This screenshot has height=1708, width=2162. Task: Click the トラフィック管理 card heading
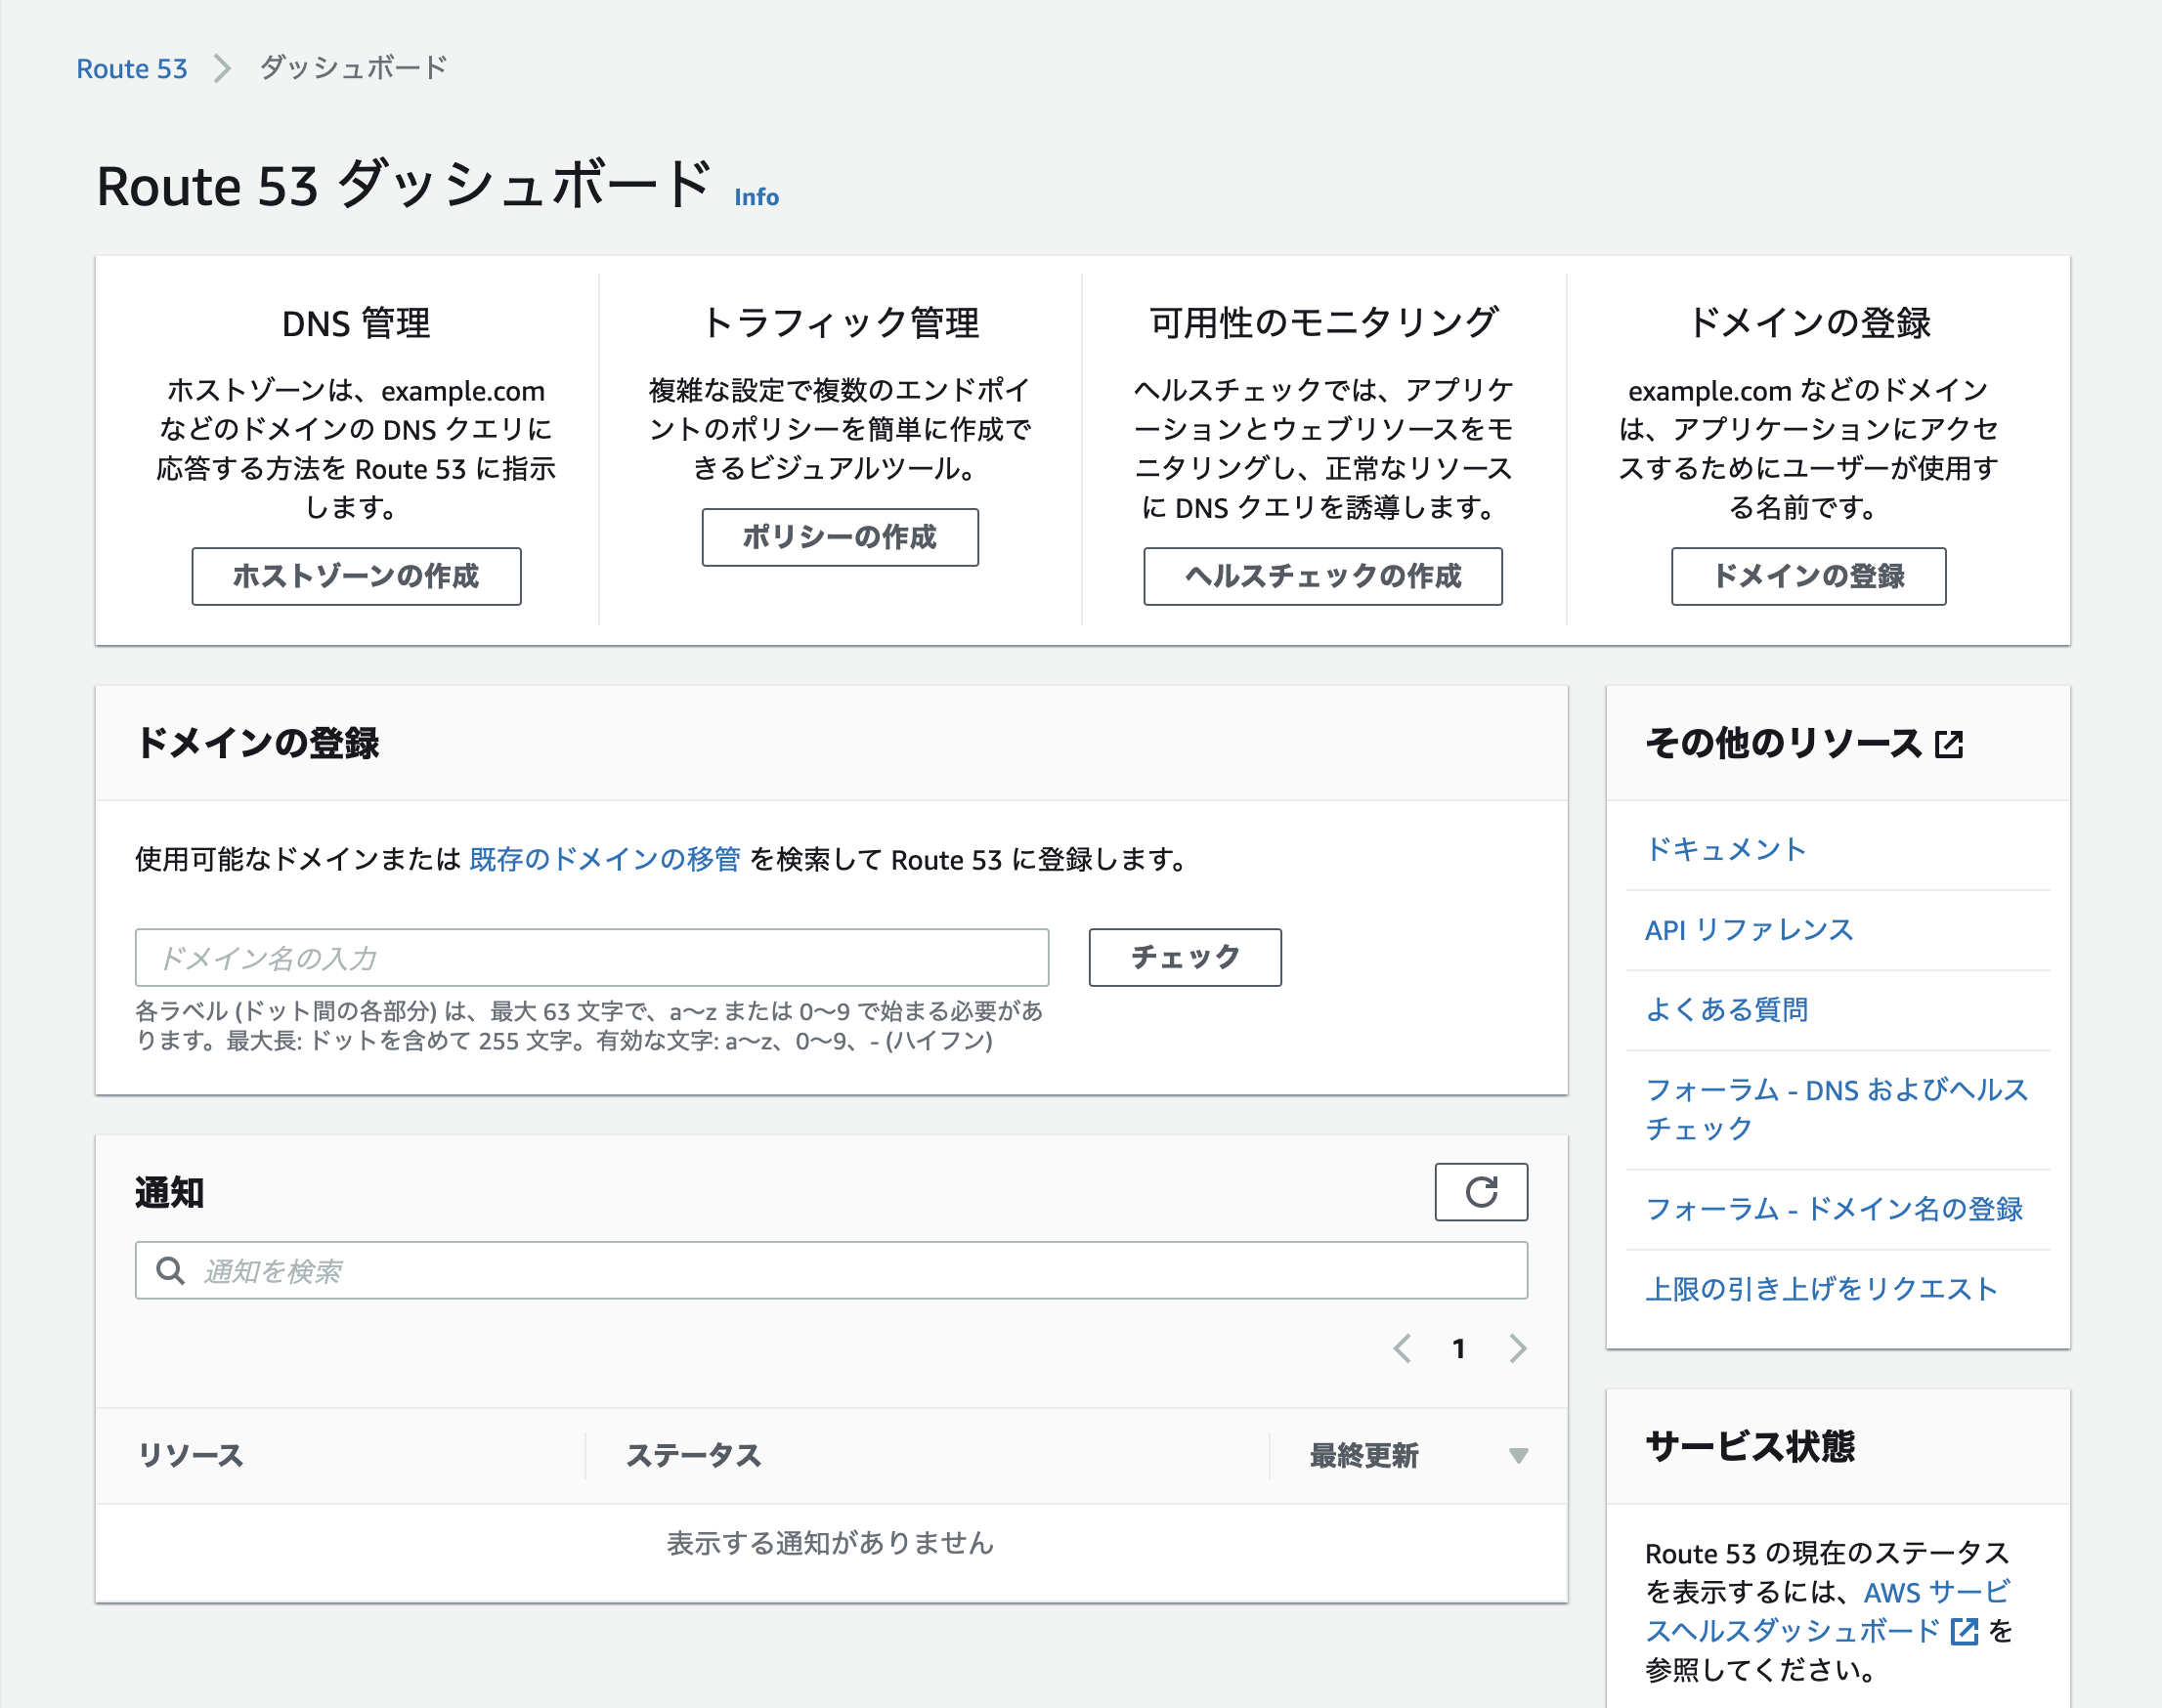pos(840,323)
